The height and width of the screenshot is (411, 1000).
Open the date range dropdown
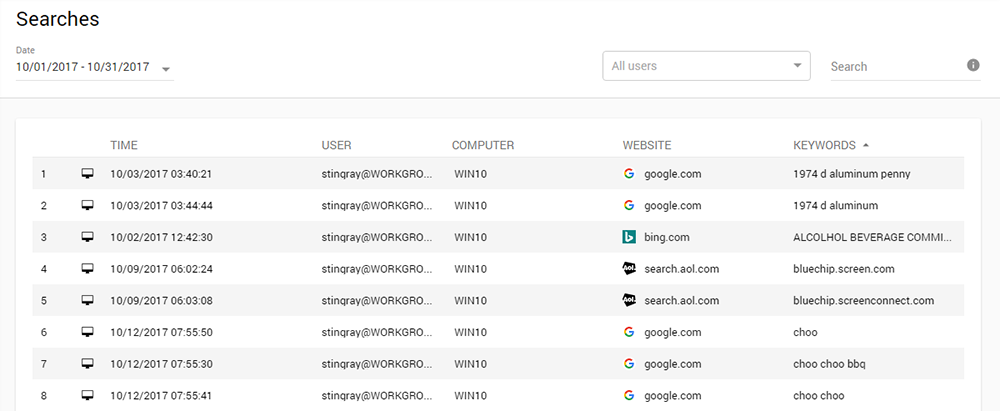click(166, 69)
